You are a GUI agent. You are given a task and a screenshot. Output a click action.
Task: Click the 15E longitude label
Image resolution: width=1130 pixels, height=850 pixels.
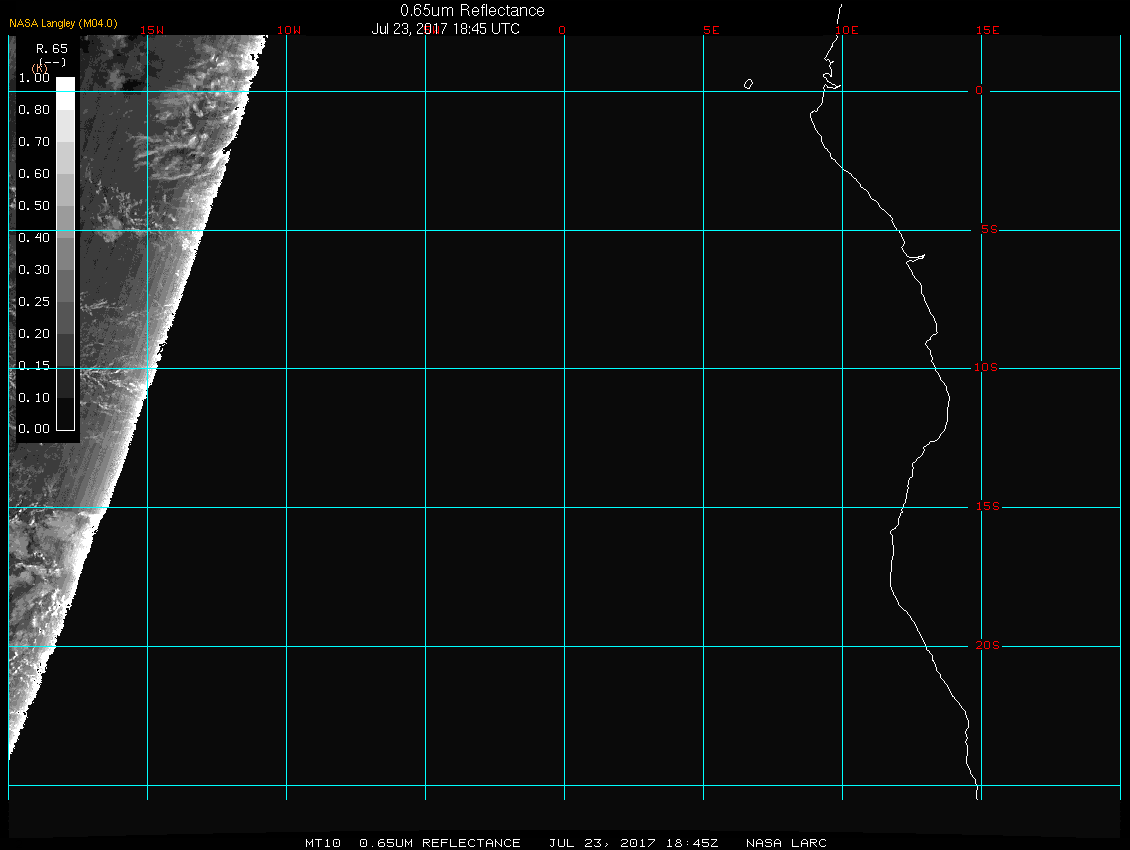point(988,30)
